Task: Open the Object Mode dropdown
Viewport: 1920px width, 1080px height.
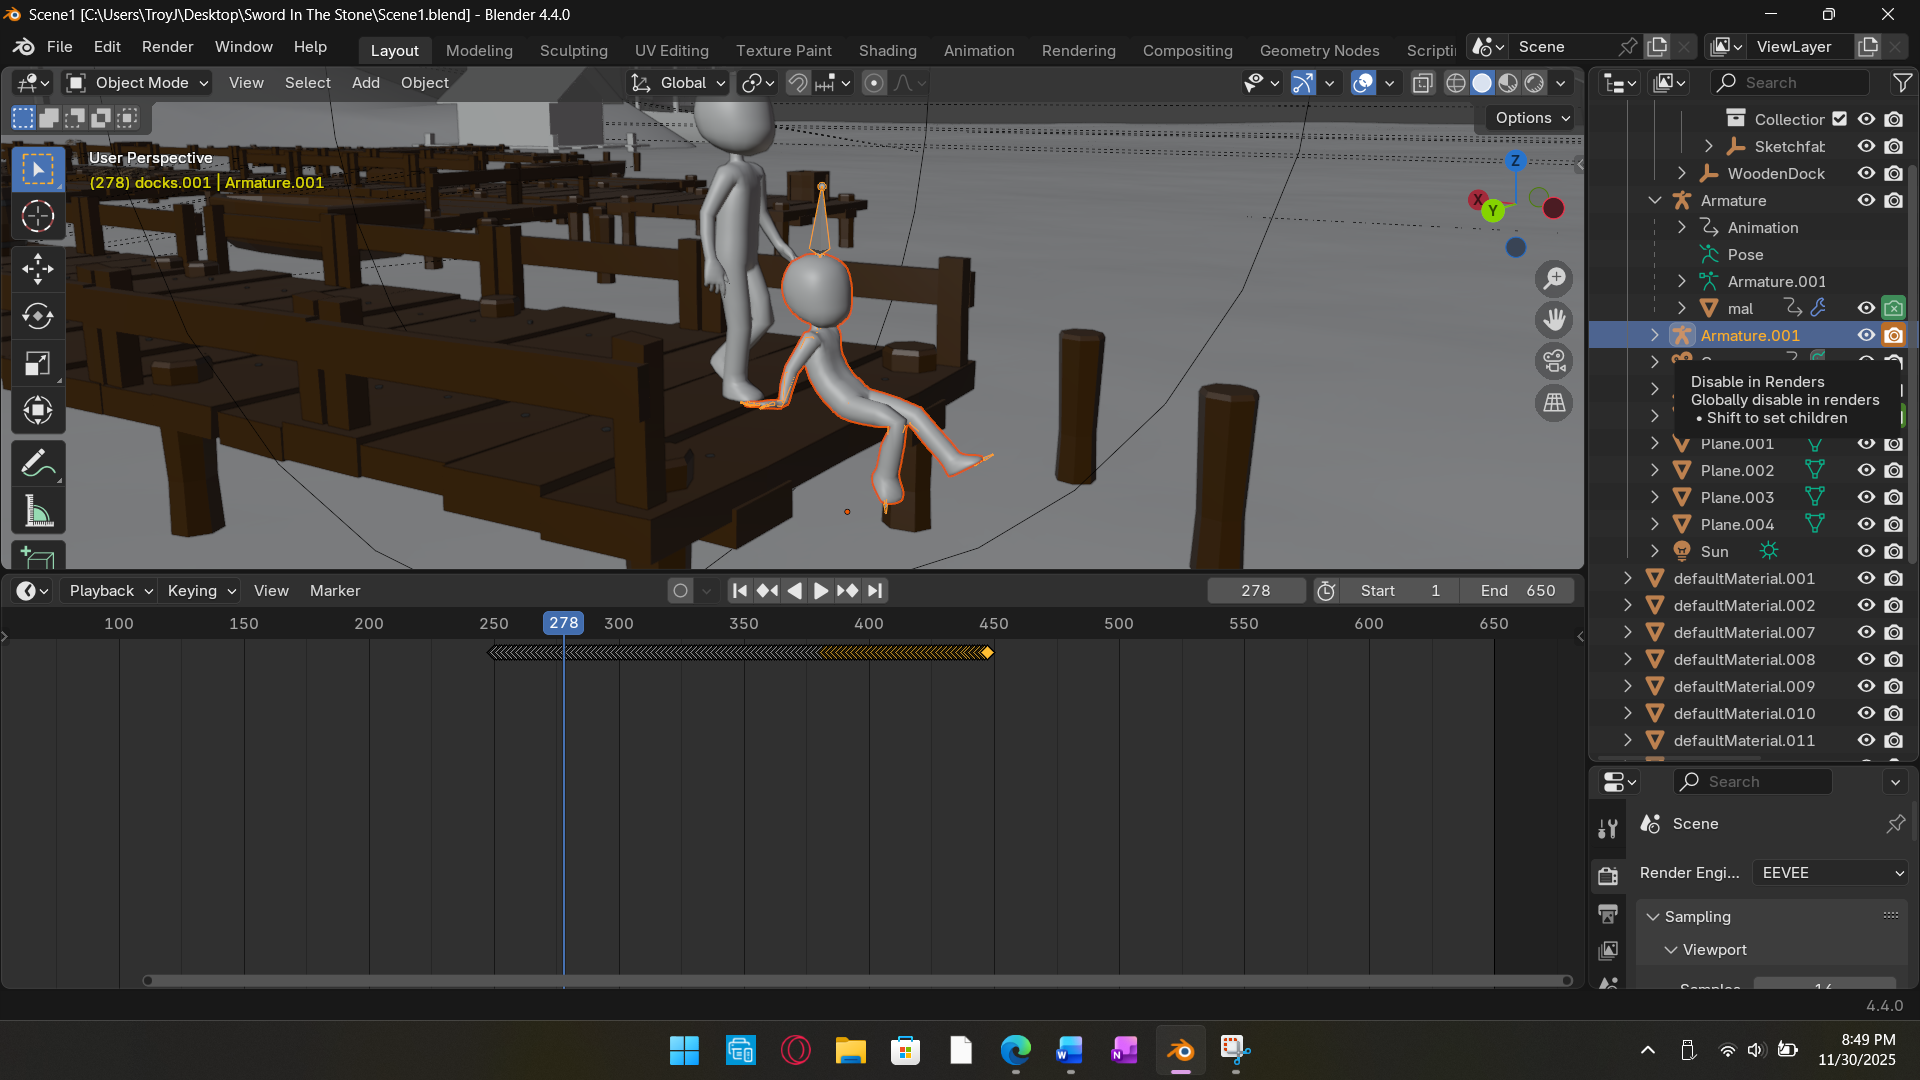Action: (x=138, y=83)
